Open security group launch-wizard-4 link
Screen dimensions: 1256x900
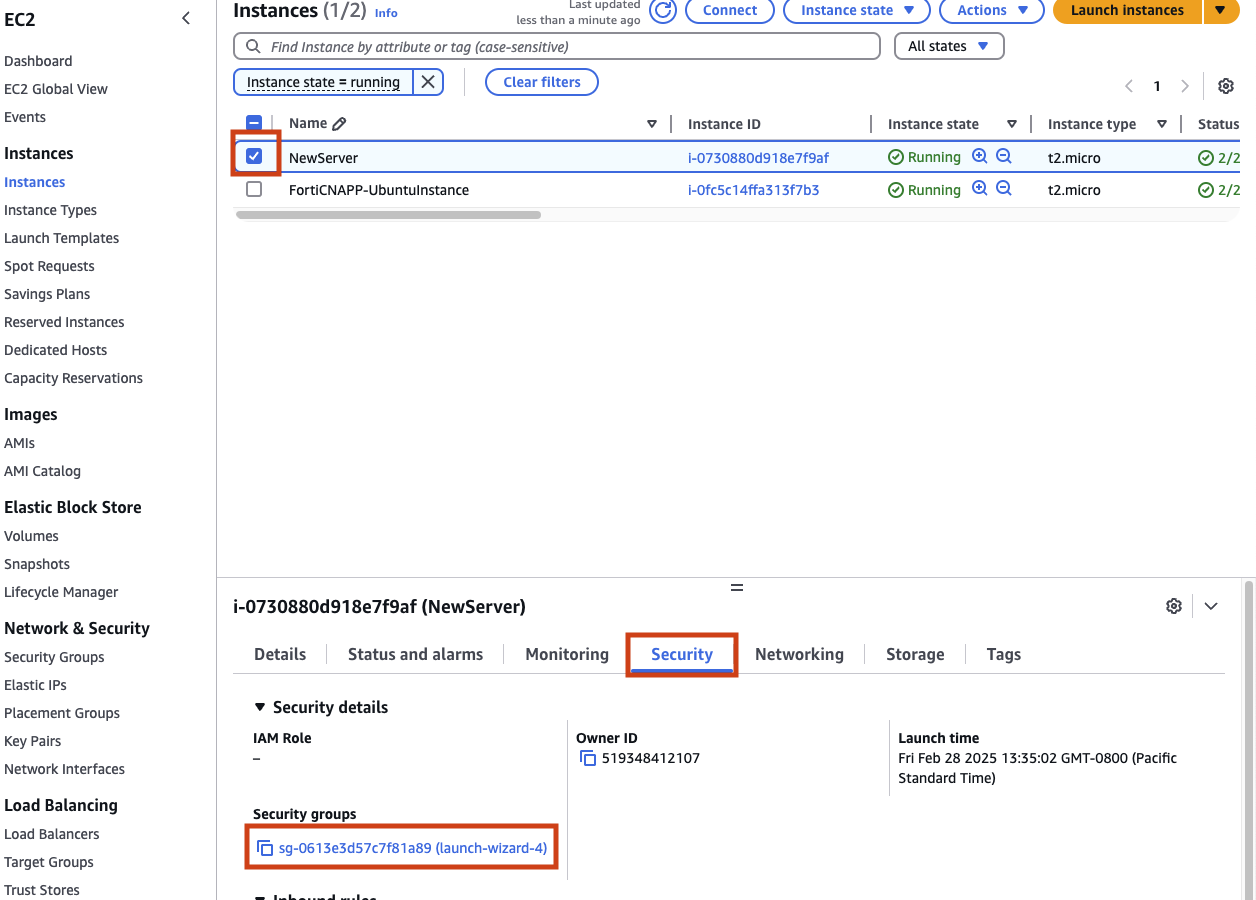tap(413, 848)
